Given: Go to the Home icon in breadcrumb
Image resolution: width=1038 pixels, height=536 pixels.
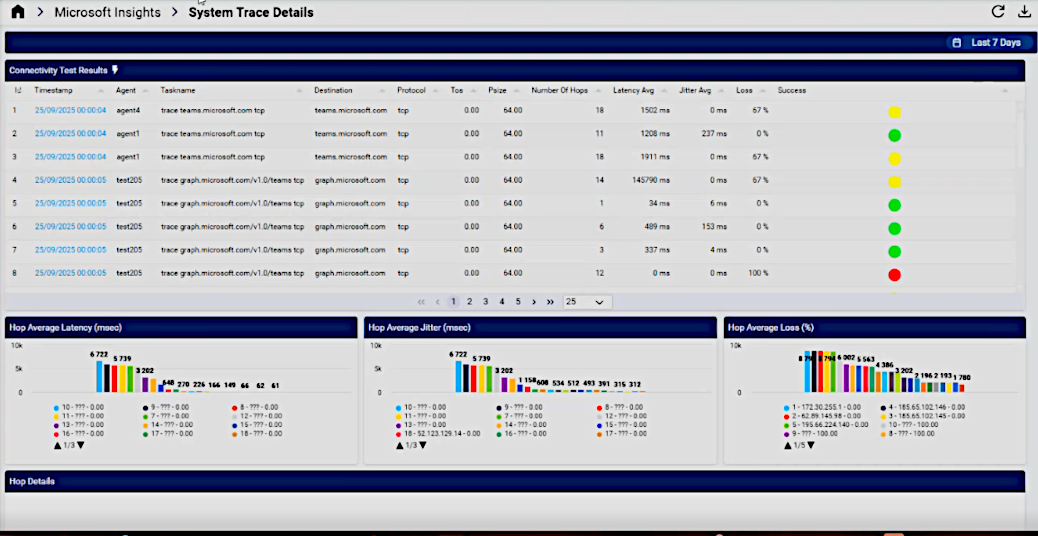Looking at the screenshot, I should (x=18, y=12).
